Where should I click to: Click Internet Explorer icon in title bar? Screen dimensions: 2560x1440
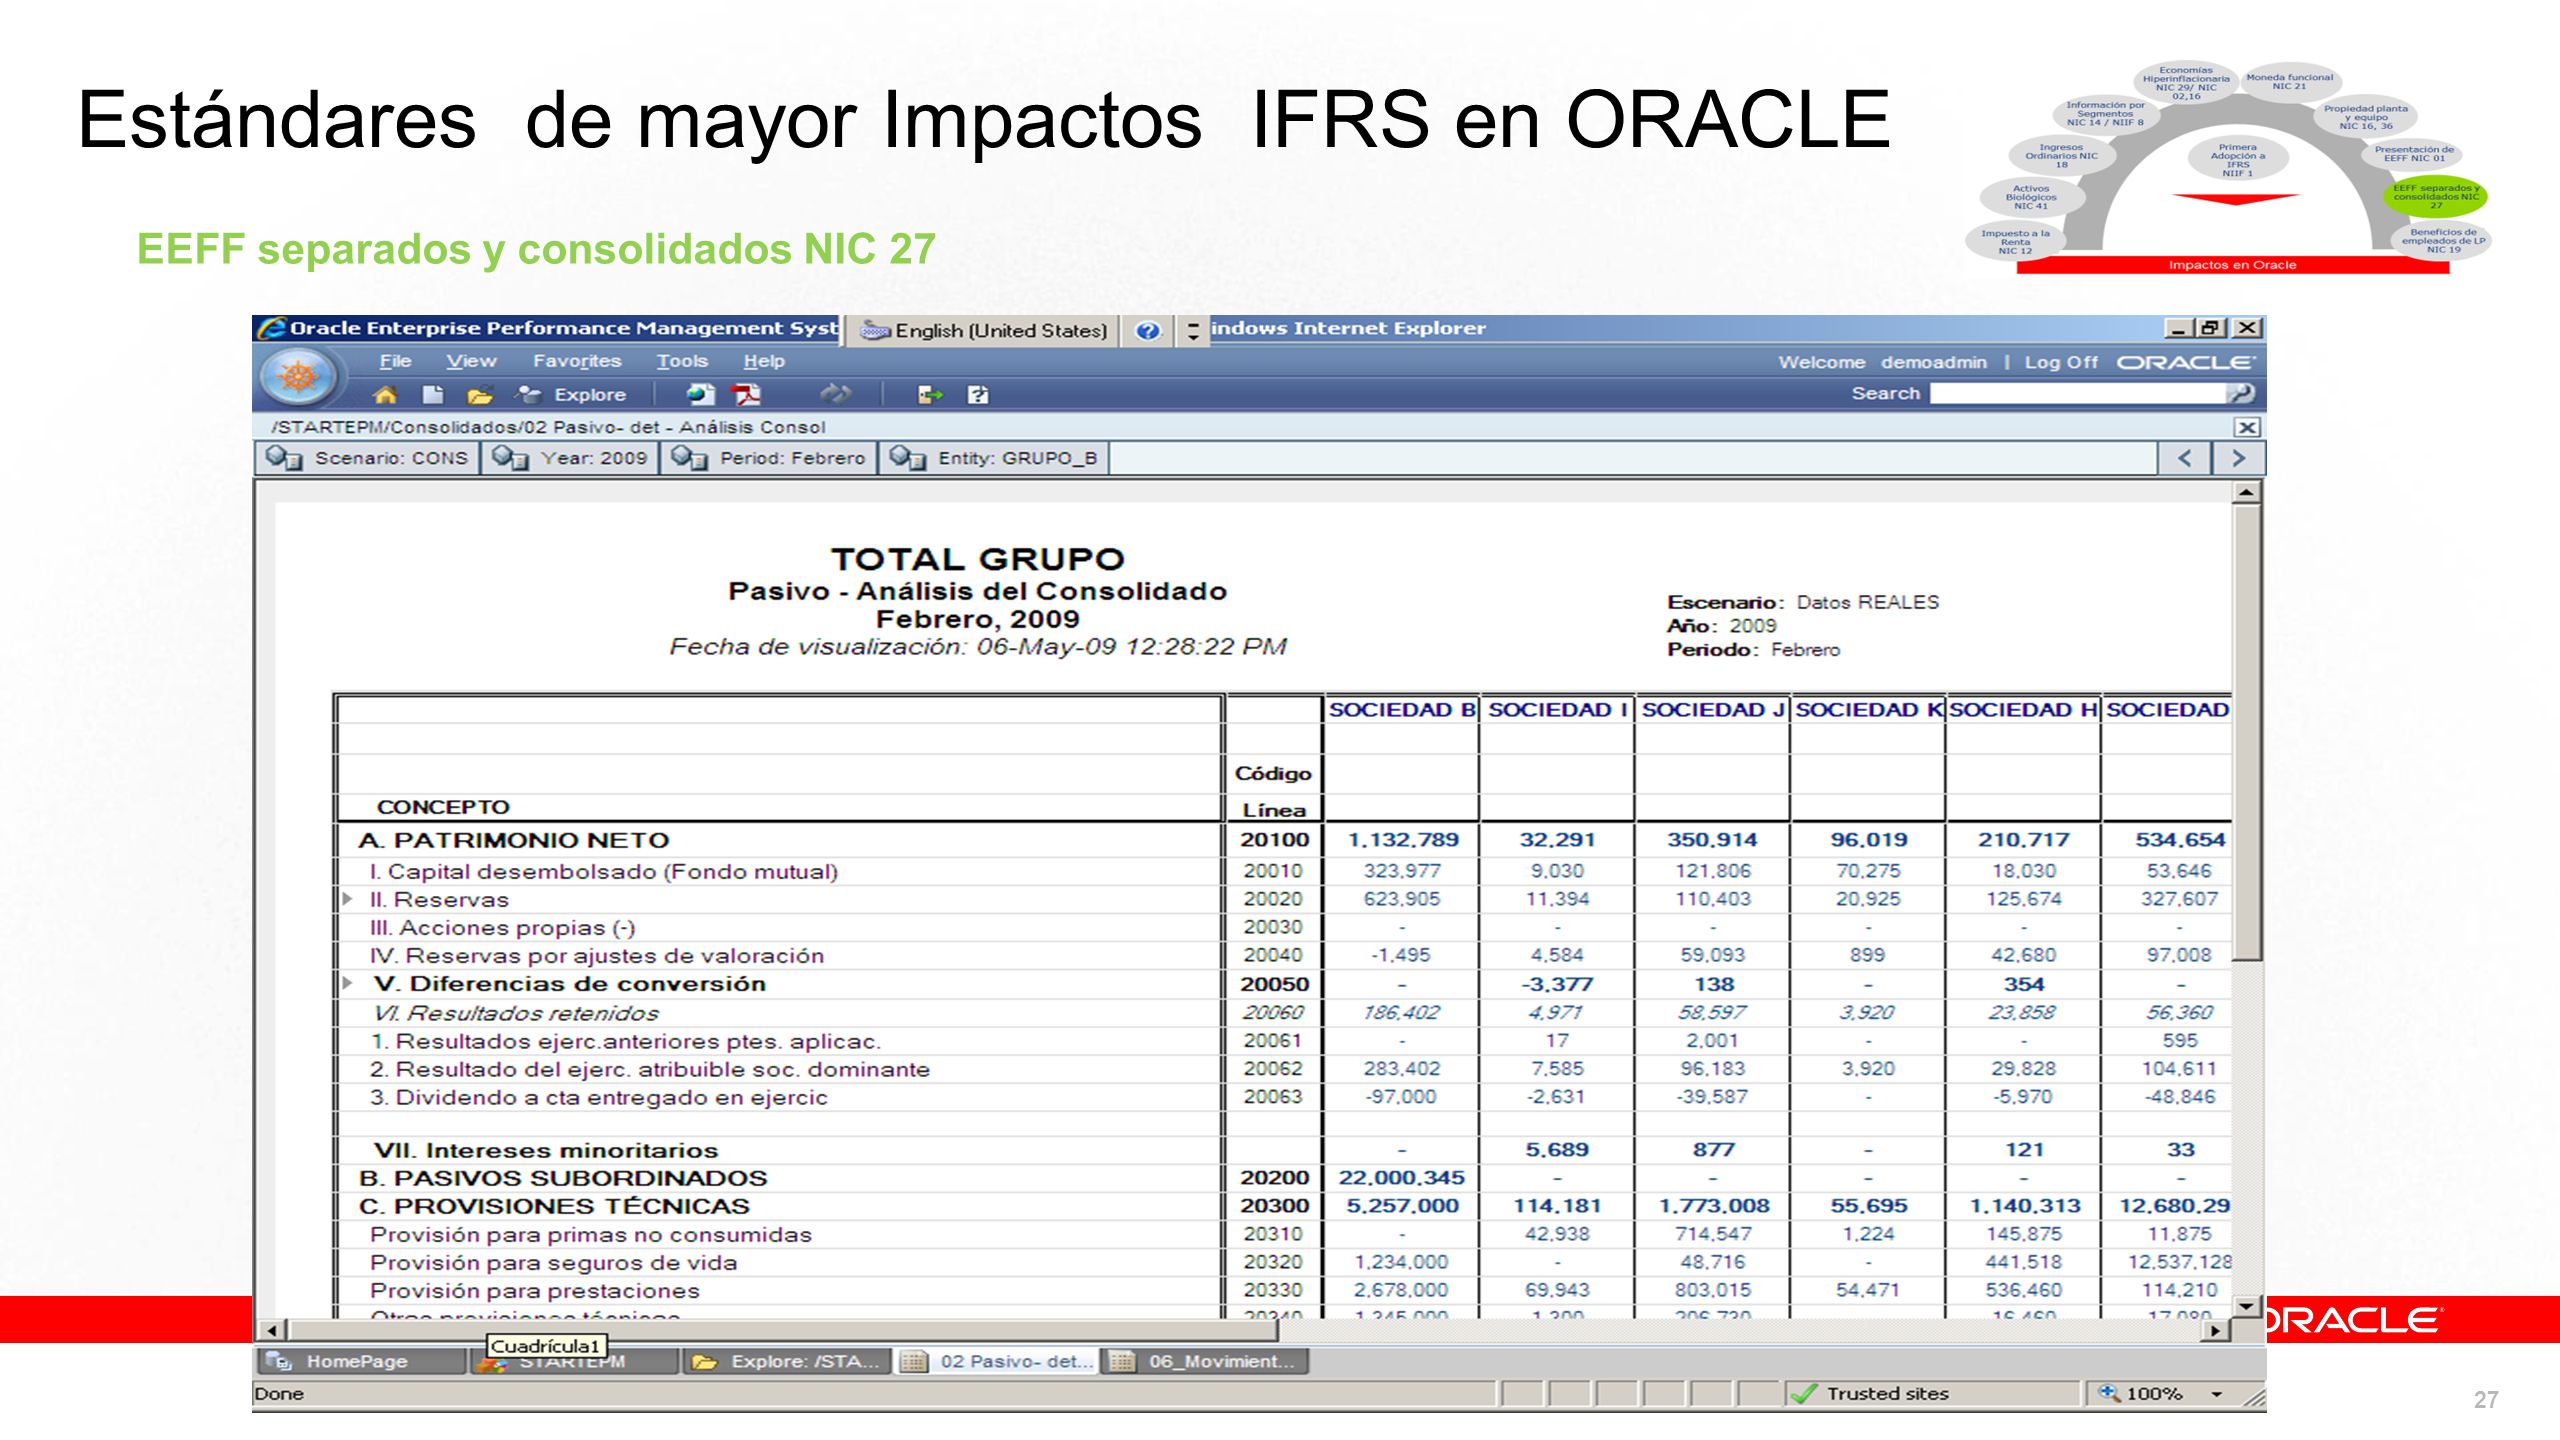coord(271,329)
